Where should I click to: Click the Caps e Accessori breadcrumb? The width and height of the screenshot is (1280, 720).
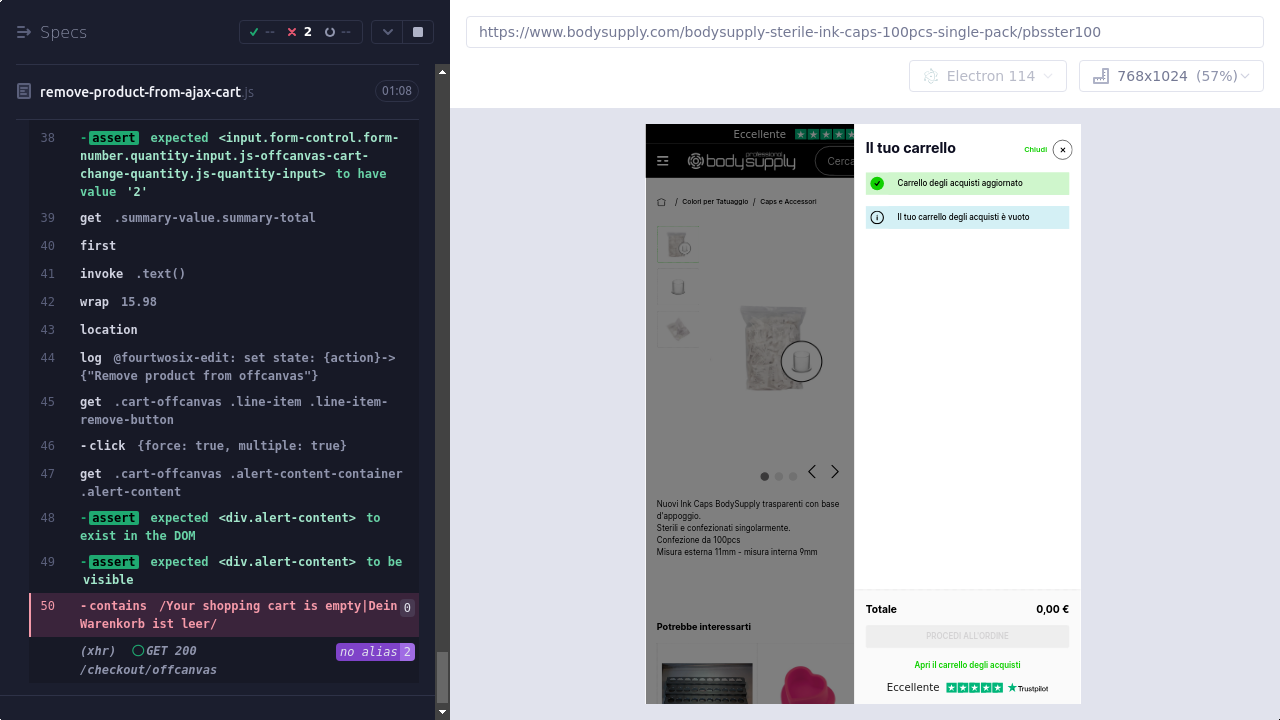coord(788,202)
